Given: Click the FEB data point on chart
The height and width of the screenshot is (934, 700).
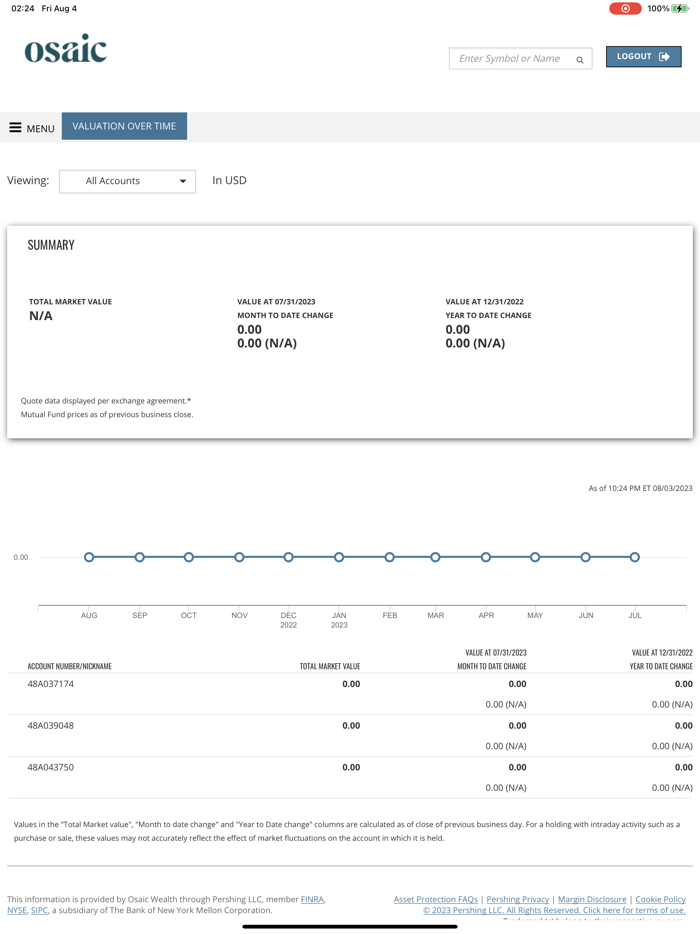Looking at the screenshot, I should (x=390, y=558).
